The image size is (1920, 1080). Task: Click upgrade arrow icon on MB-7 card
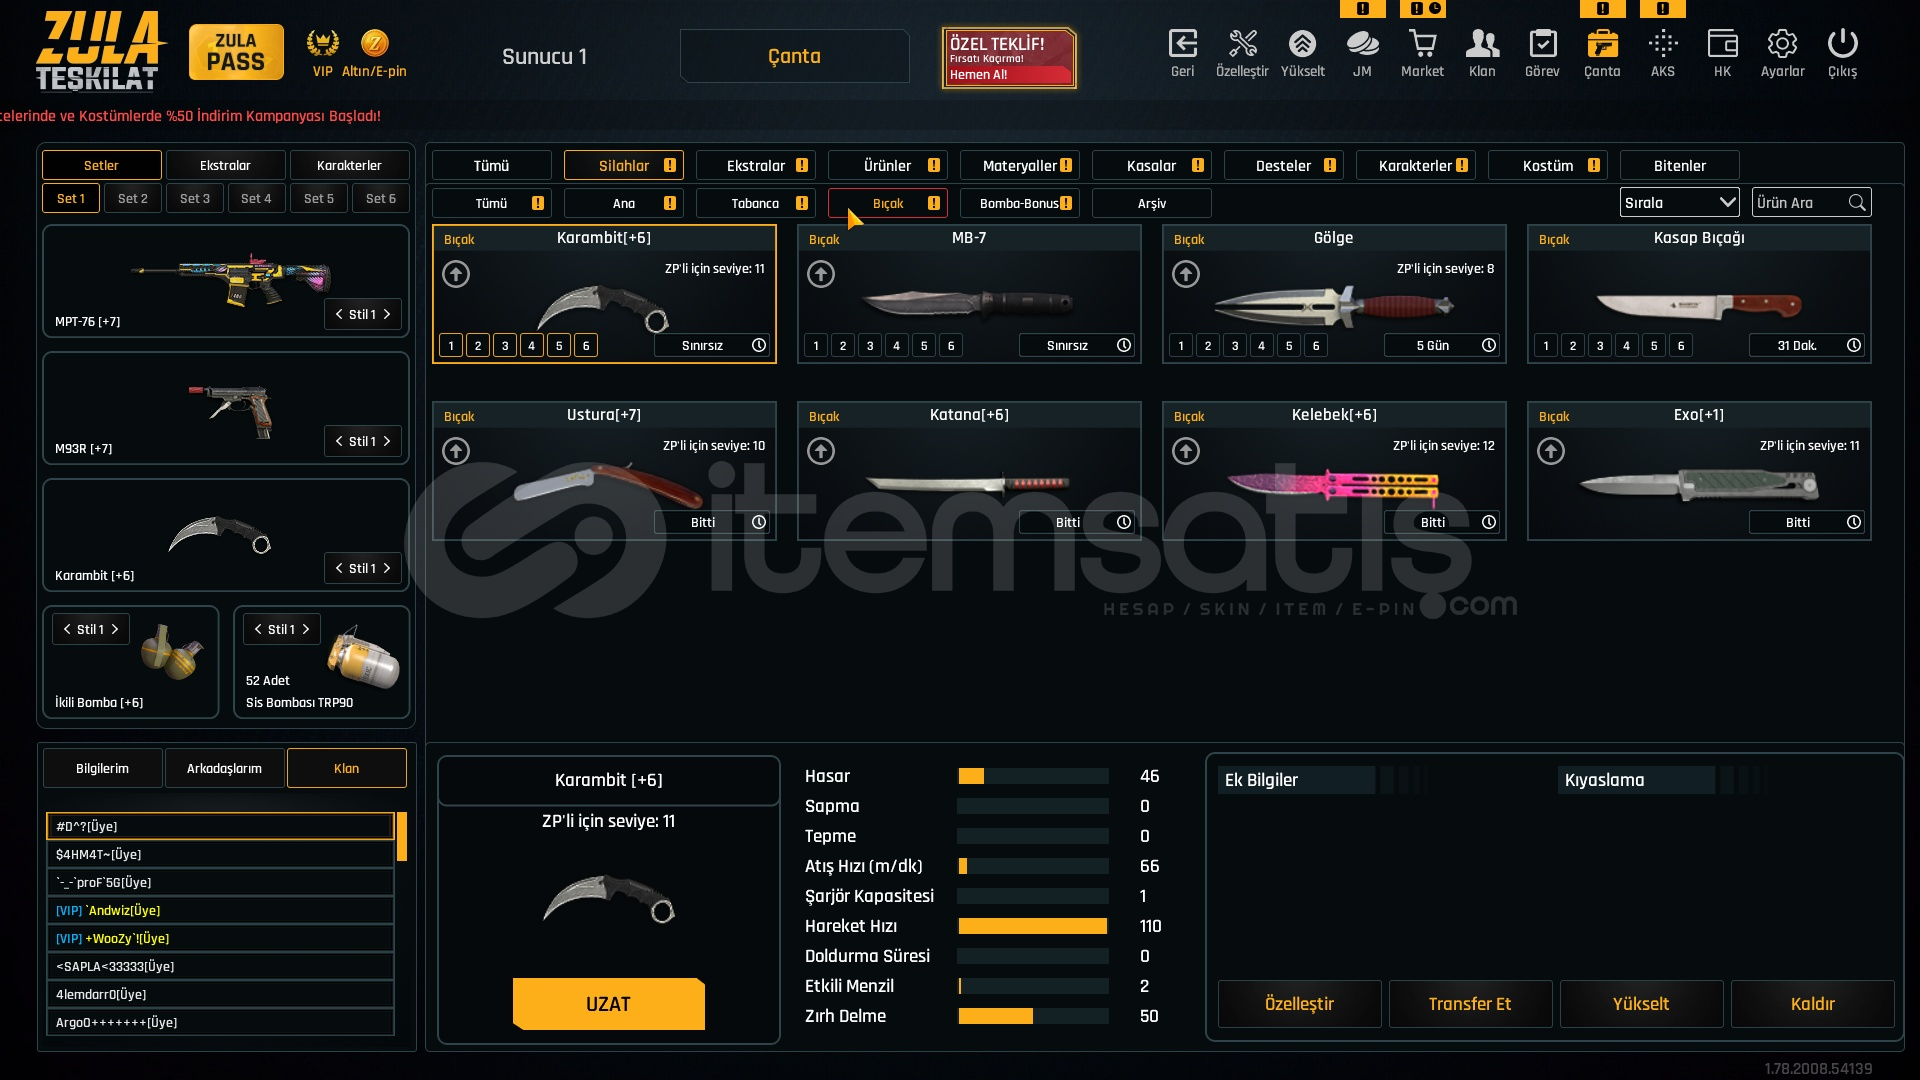tap(821, 274)
